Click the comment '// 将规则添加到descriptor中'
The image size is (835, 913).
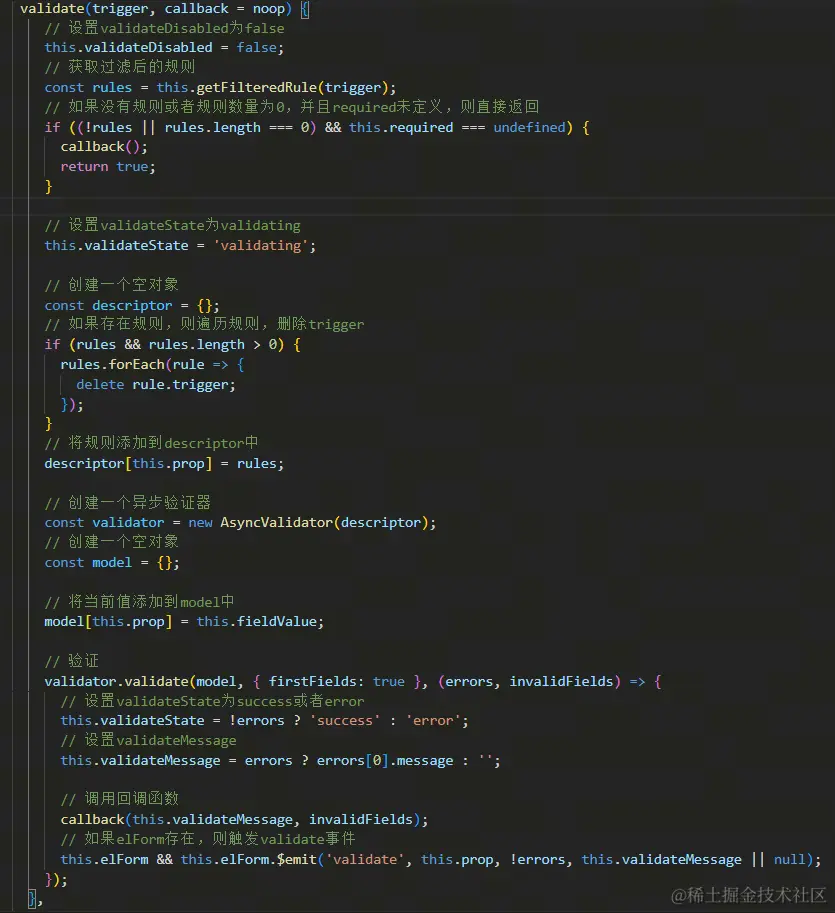(x=151, y=443)
